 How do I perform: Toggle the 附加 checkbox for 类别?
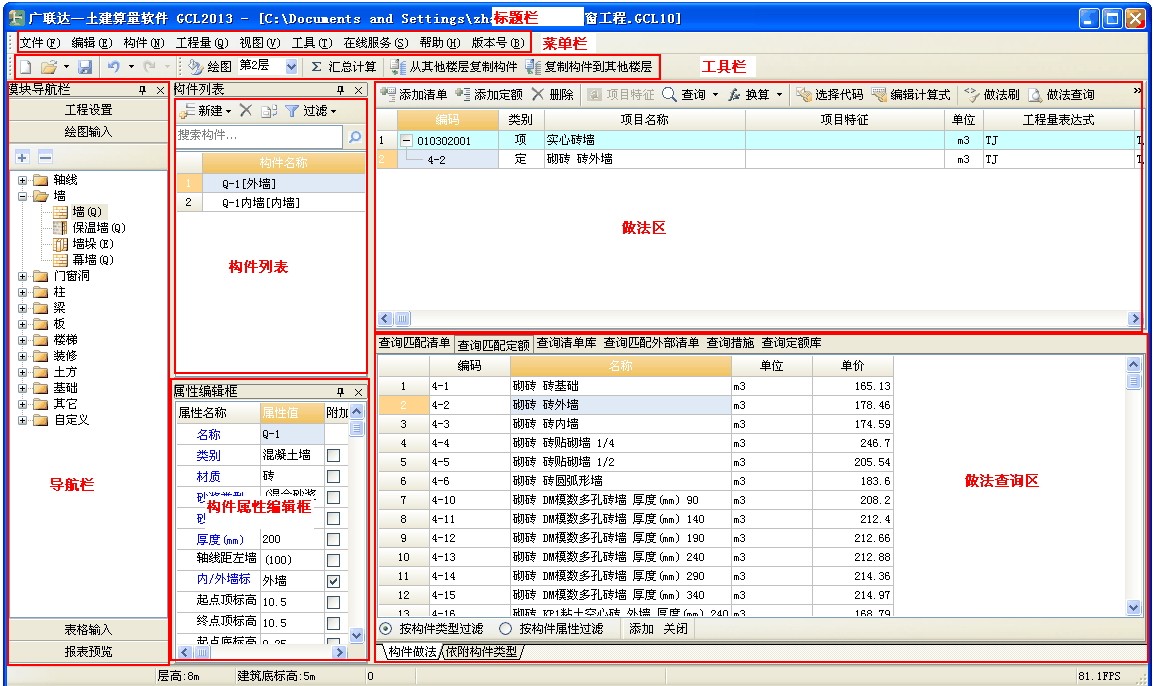[333, 455]
